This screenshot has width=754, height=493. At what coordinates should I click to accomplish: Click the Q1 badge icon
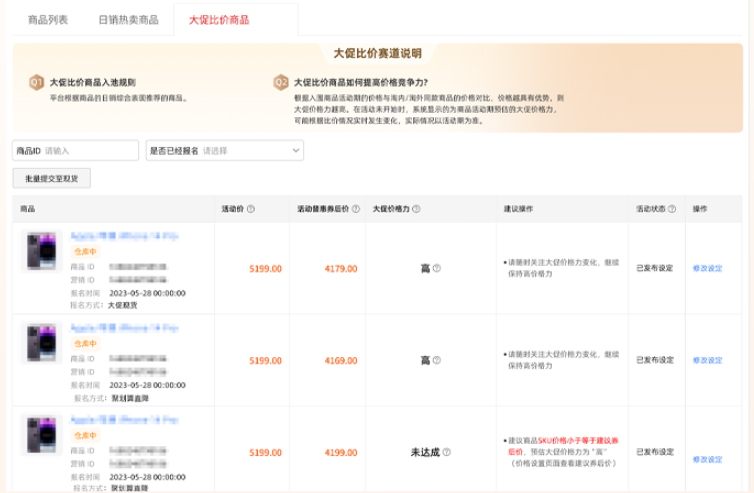click(x=37, y=82)
